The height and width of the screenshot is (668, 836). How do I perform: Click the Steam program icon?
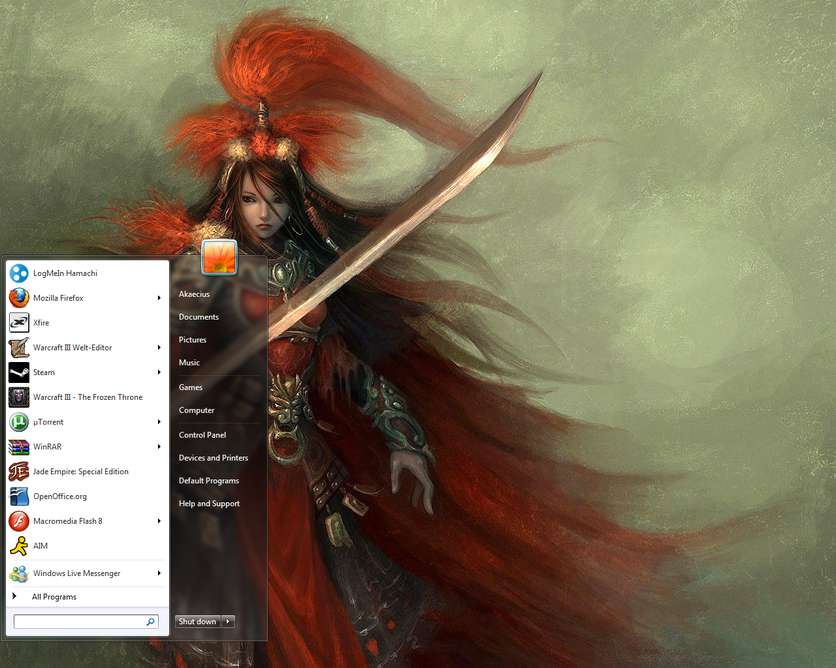pos(18,372)
